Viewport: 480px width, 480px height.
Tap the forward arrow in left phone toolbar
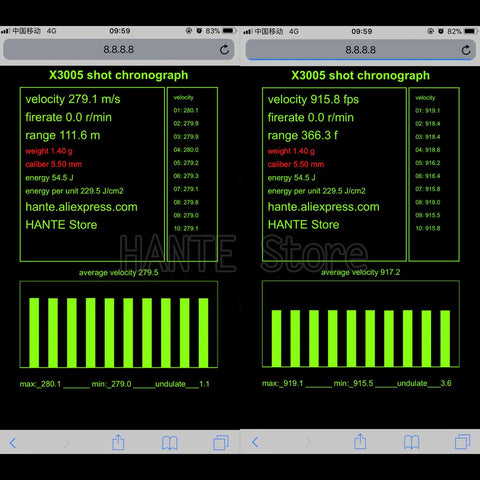click(66, 443)
